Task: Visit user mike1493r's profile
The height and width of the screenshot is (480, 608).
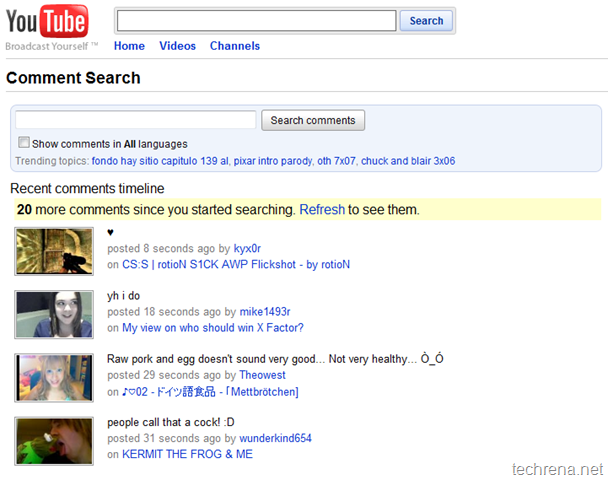Action: [265, 312]
